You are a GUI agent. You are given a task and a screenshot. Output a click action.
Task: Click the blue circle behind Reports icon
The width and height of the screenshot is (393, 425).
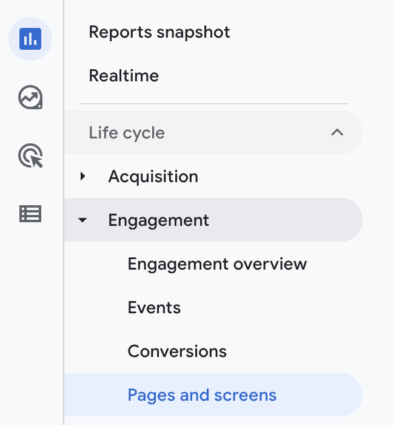click(30, 39)
